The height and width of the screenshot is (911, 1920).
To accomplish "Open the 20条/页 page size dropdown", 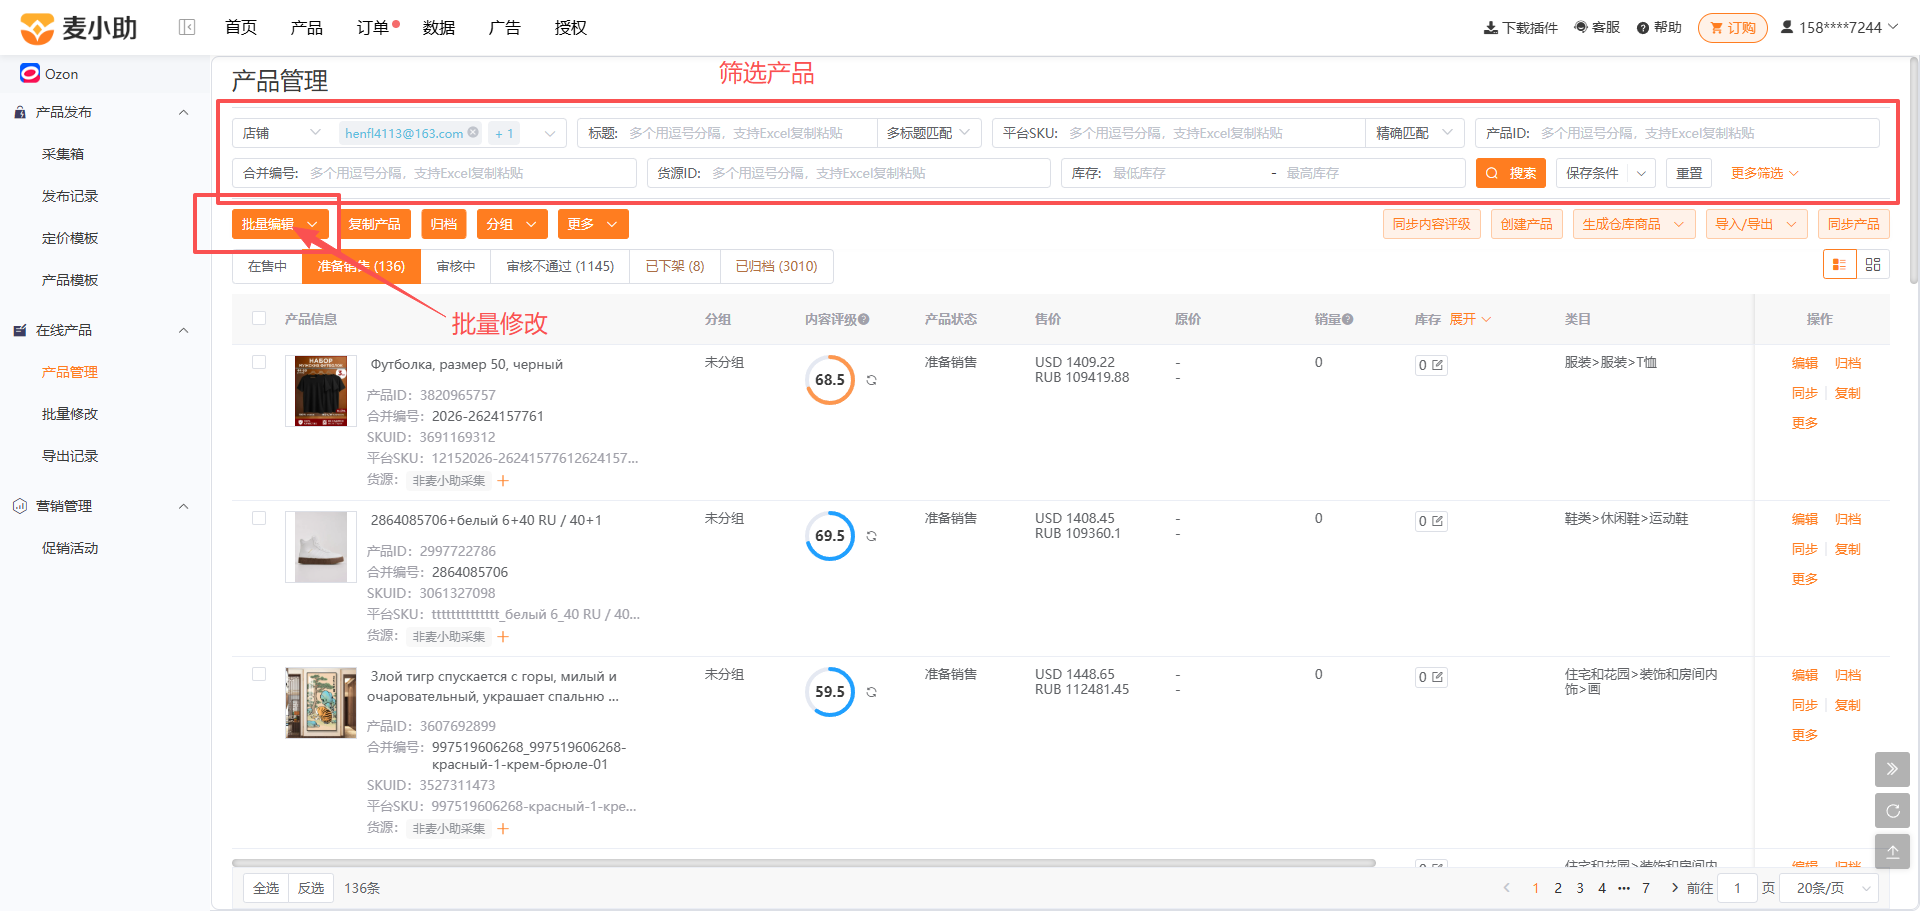I will pos(1831,888).
